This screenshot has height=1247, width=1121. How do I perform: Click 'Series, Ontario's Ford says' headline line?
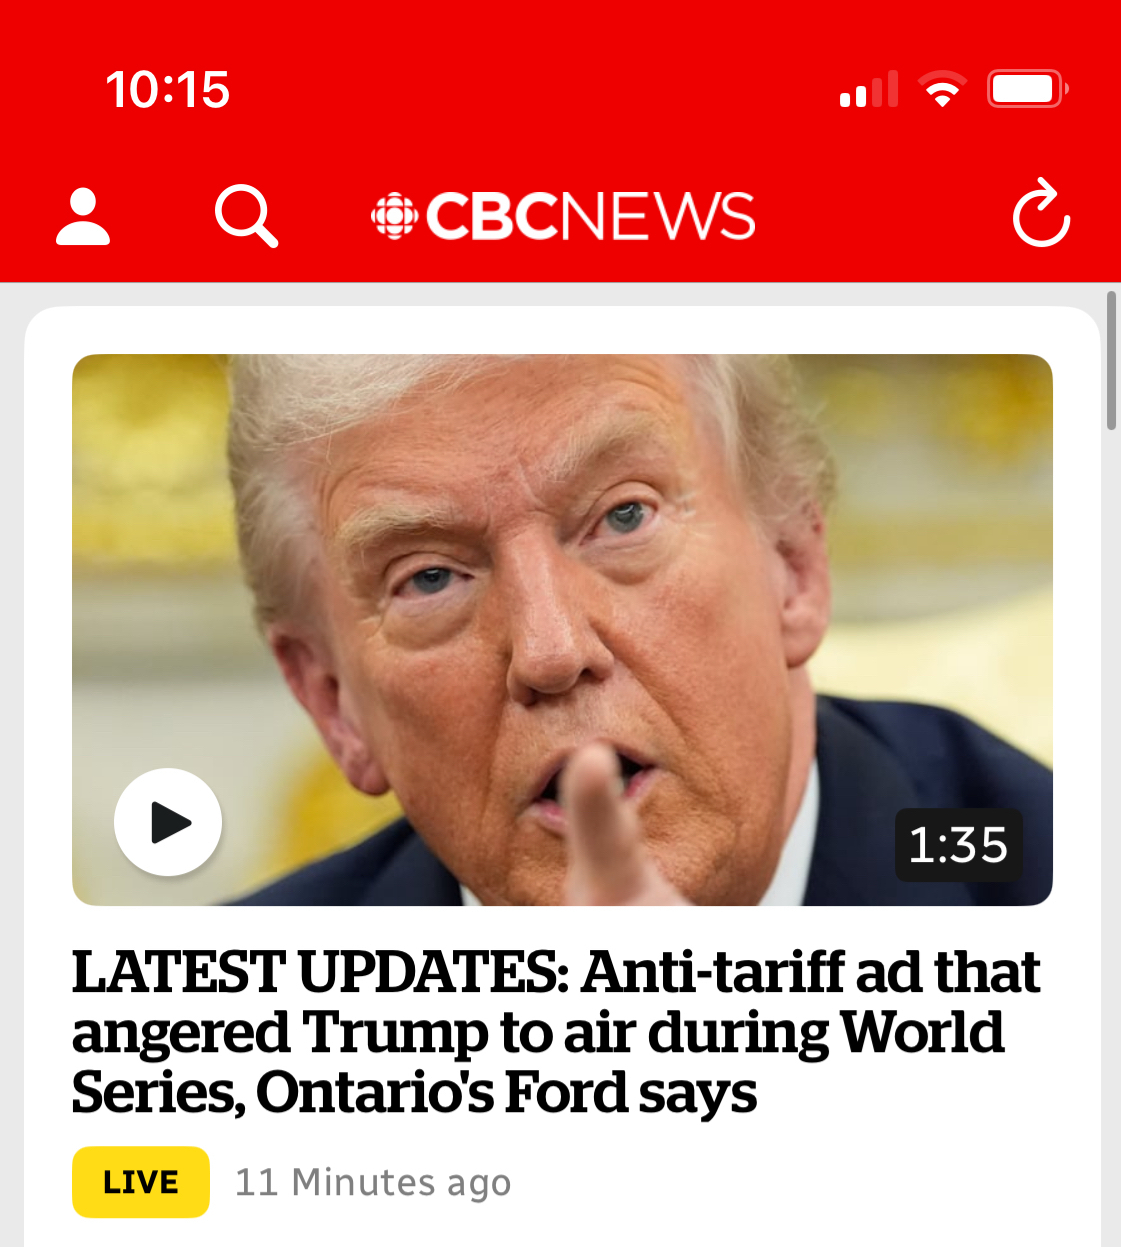(x=414, y=1092)
